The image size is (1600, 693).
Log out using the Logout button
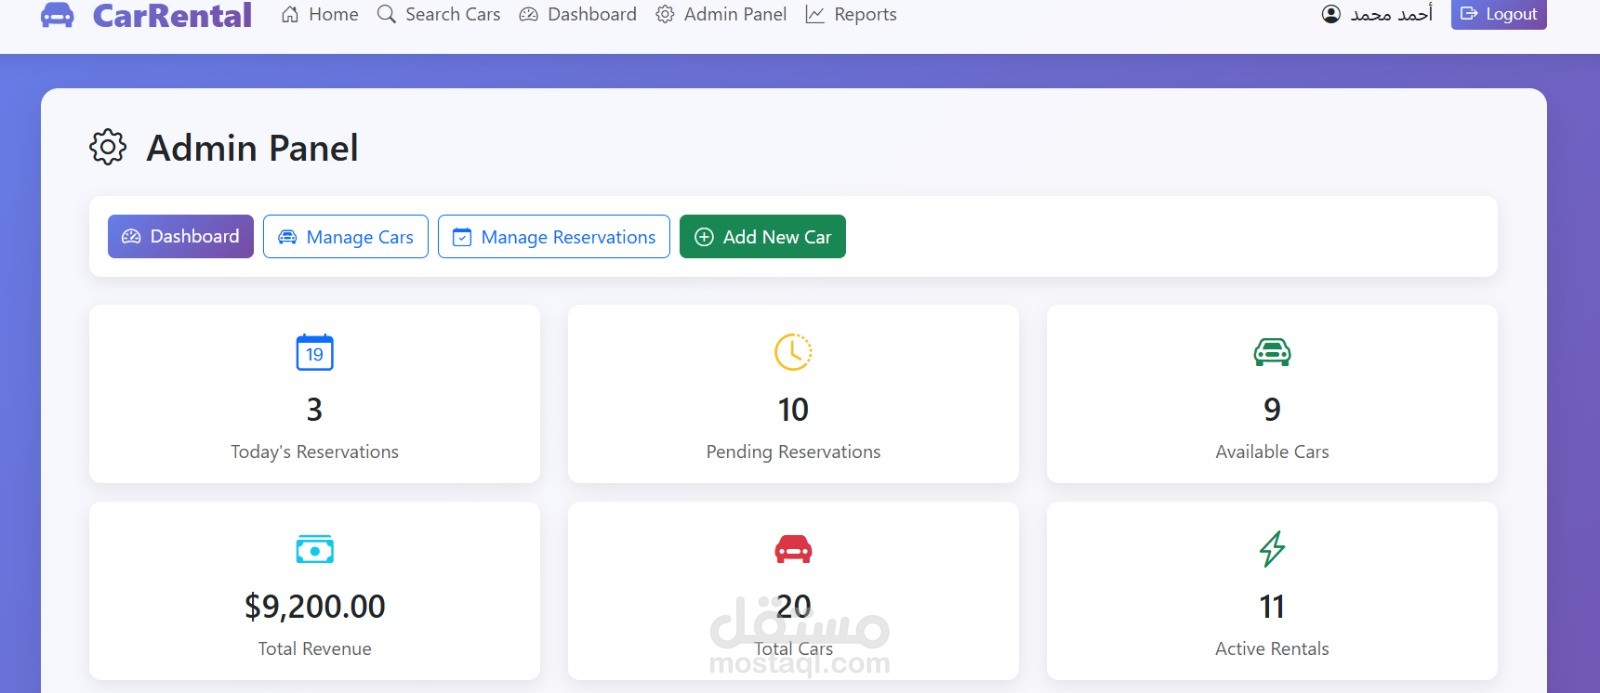click(1499, 14)
